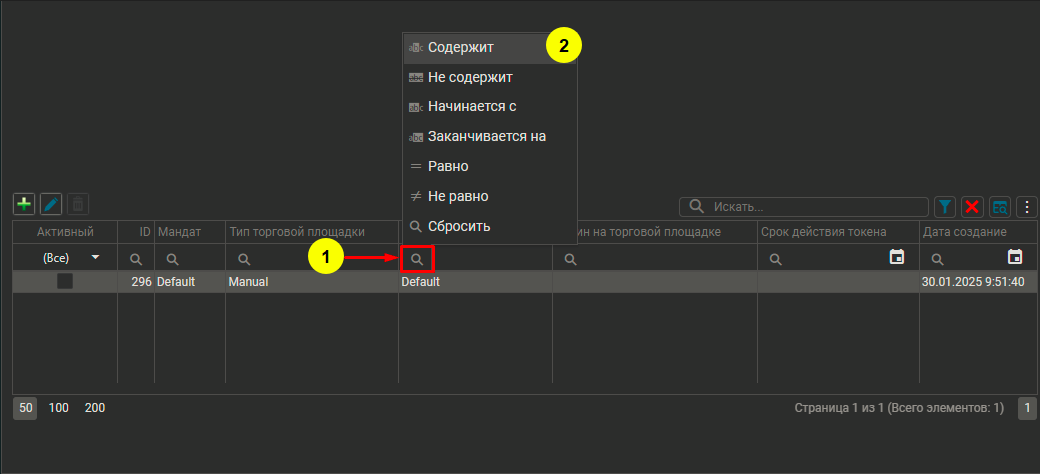Click the green plus add record button
This screenshot has width=1040, height=474.
pos(24,204)
